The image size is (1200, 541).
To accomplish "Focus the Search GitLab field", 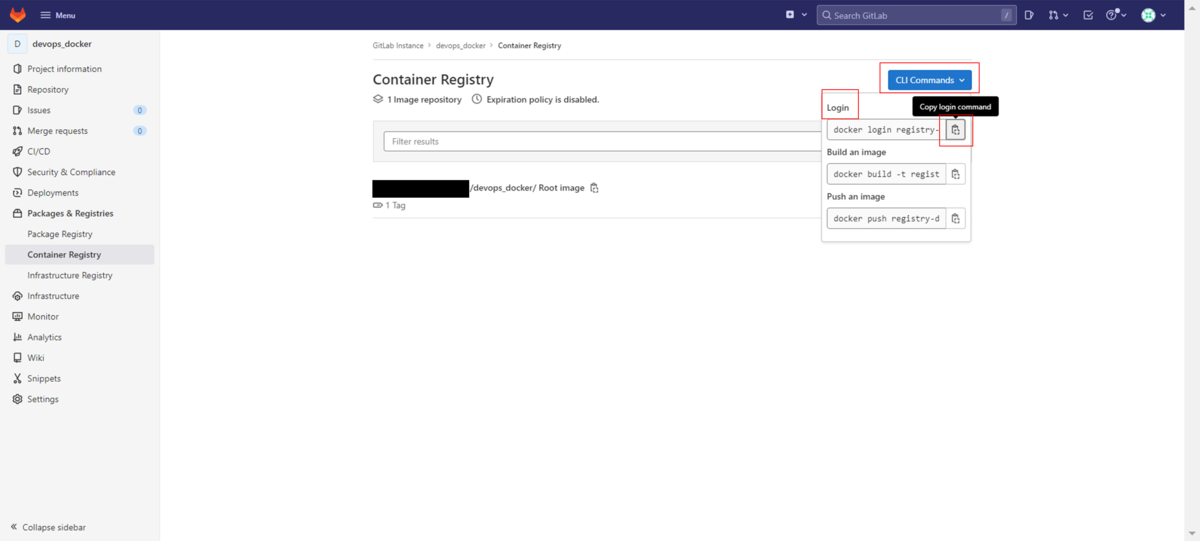I will point(916,15).
